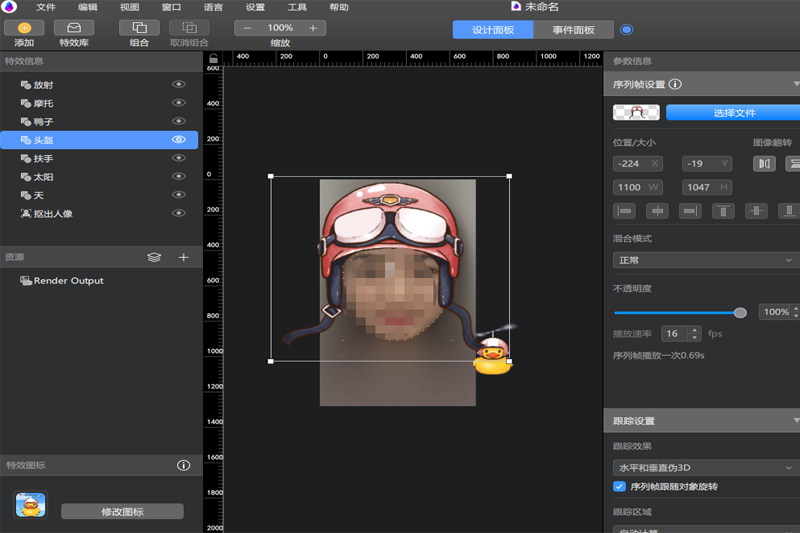The width and height of the screenshot is (800, 533).
Task: Click the 修改图标 button
Action: [122, 512]
